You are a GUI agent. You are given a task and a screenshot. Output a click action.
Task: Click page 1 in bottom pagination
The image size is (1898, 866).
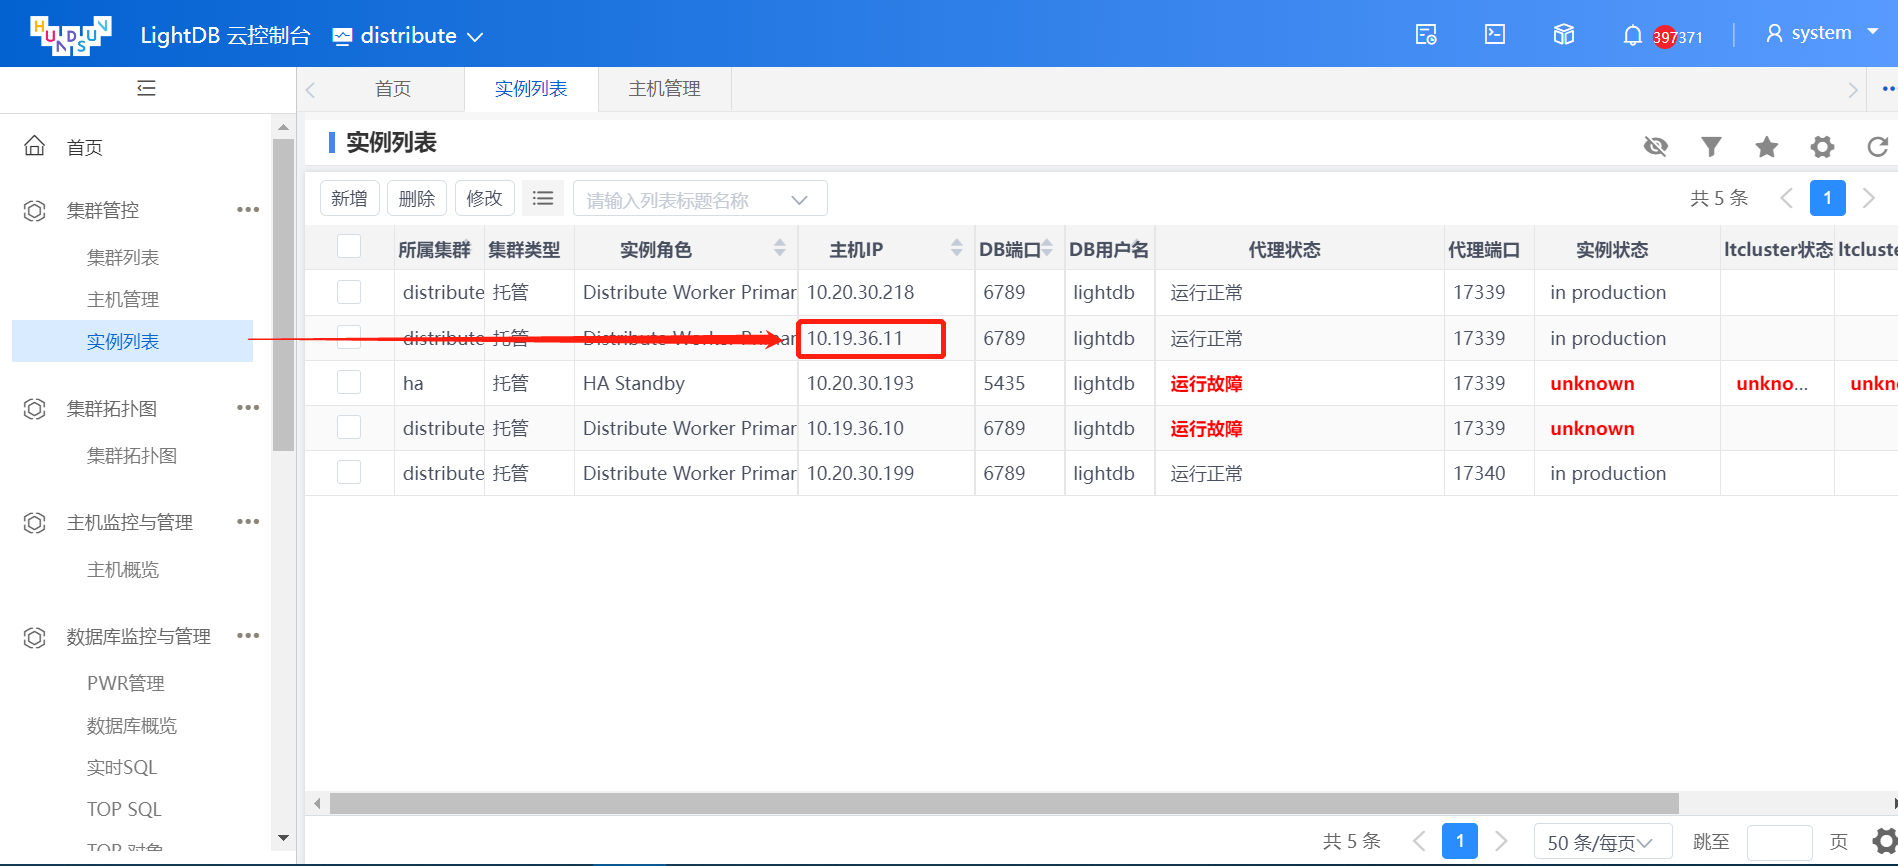pos(1460,841)
